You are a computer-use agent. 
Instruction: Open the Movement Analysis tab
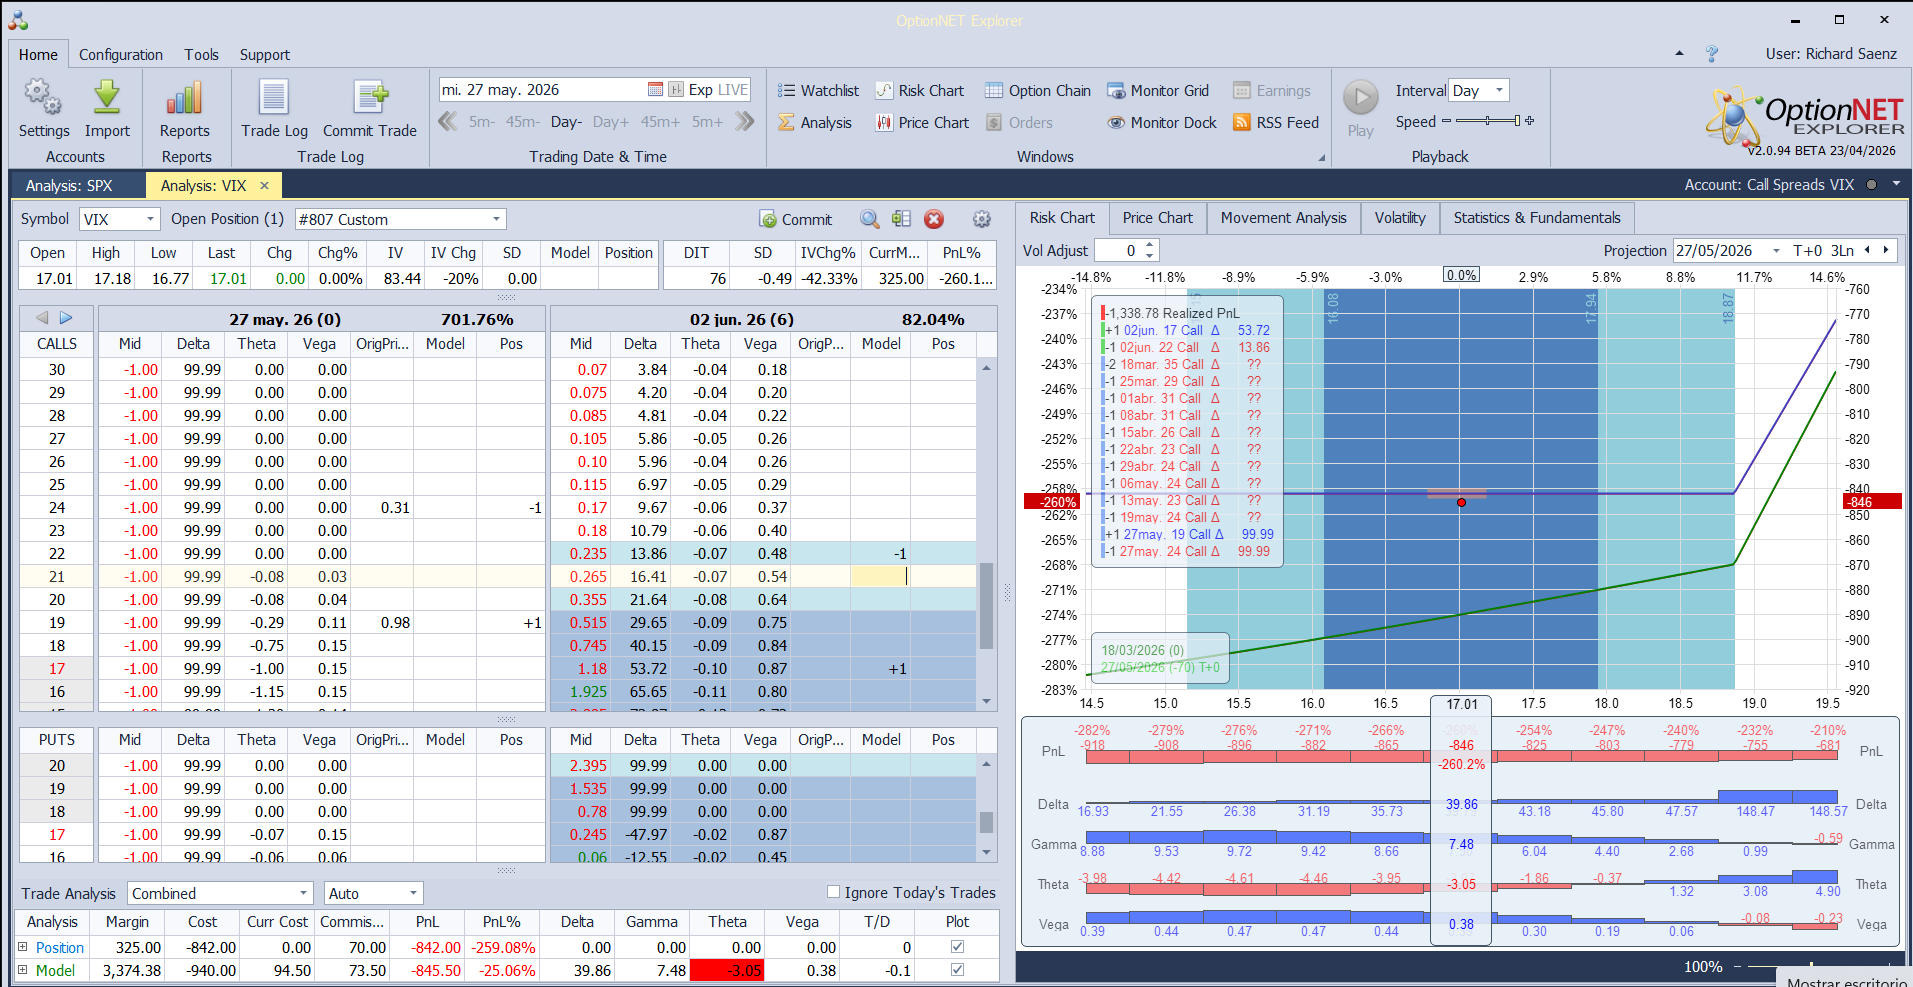point(1283,218)
